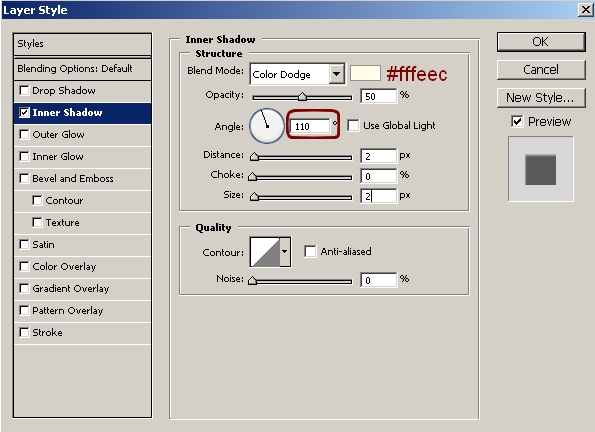Image resolution: width=595 pixels, height=432 pixels.
Task: Open the Contour picker dropdown arrow
Action: click(285, 252)
